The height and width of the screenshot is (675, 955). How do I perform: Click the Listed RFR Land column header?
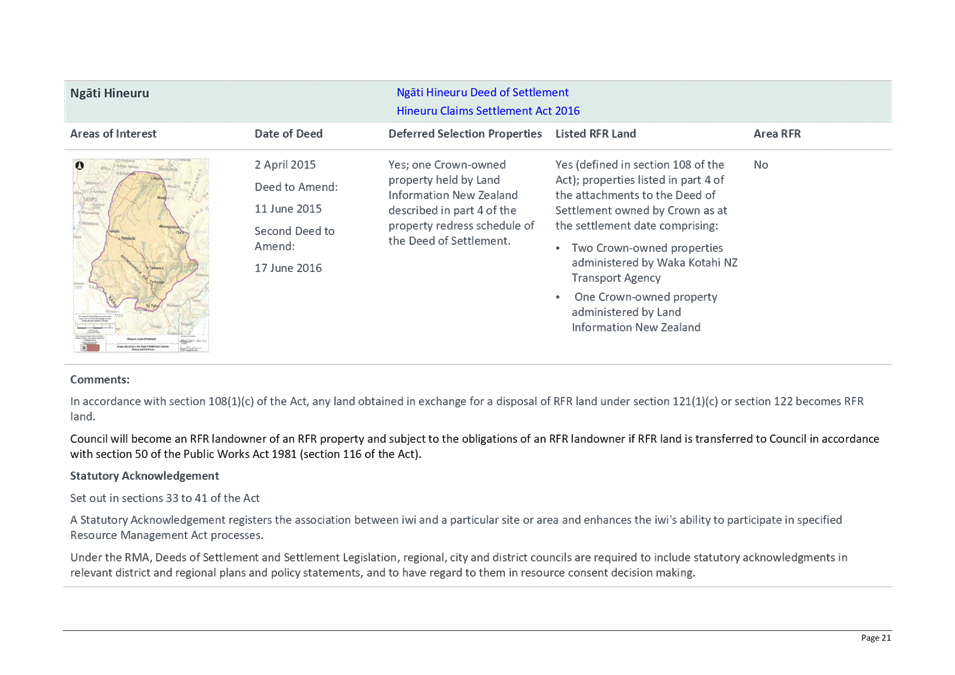click(596, 134)
